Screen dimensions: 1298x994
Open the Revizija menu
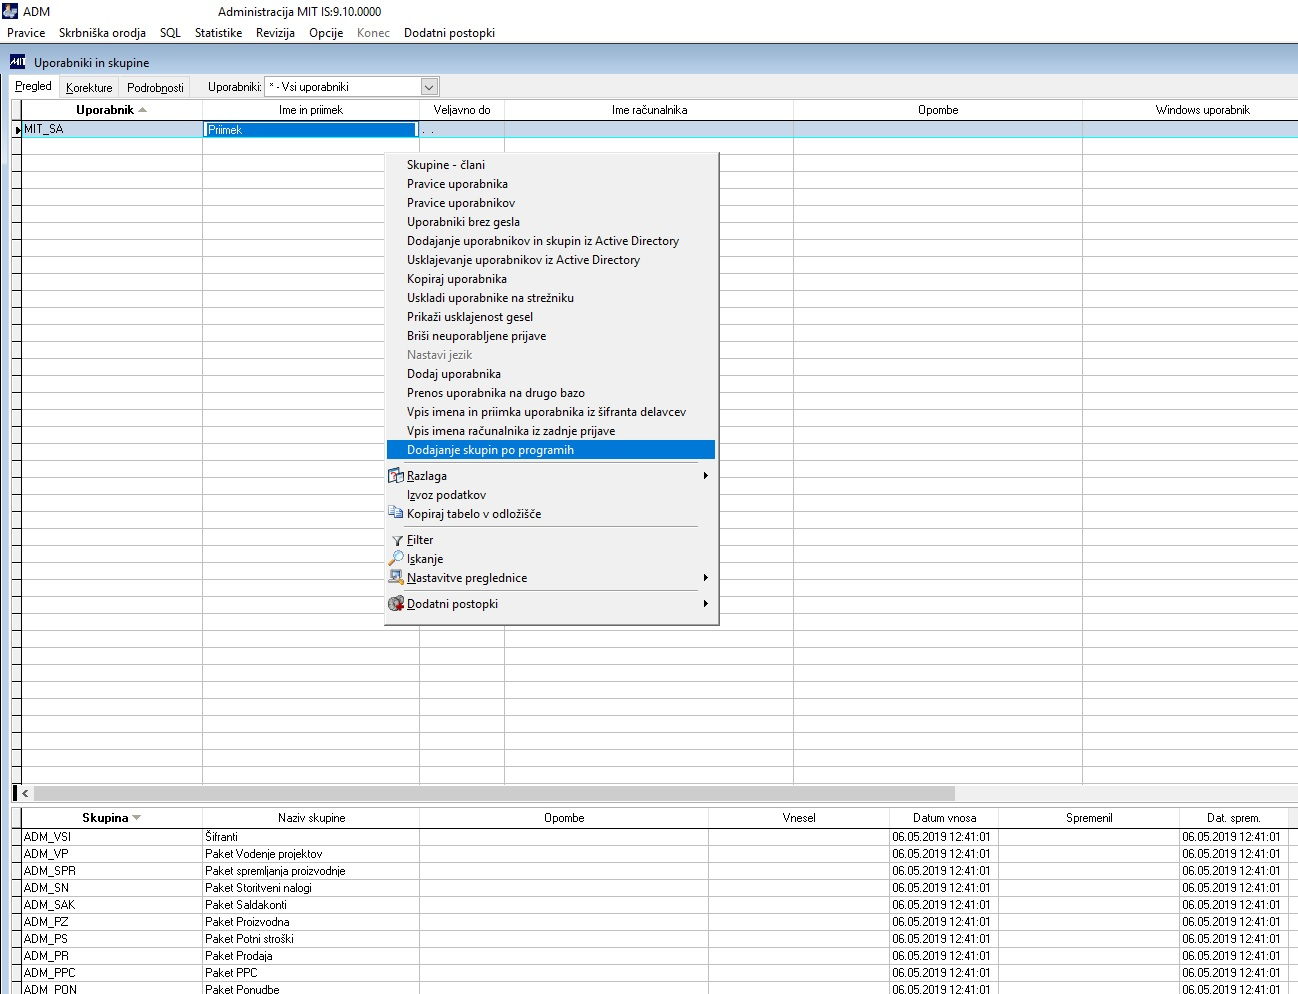coord(275,33)
